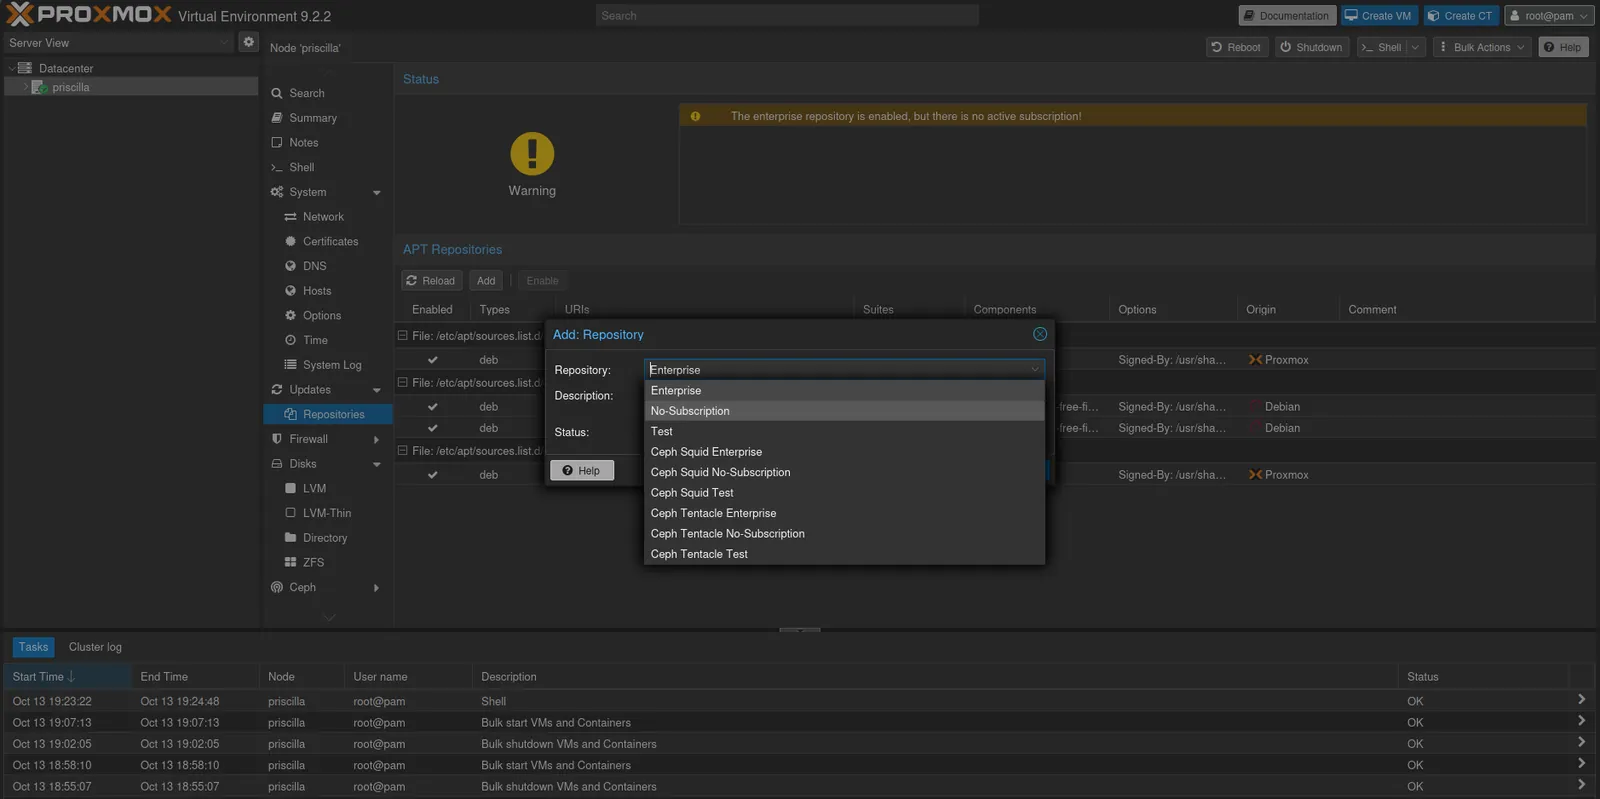Click the Create VM button
The height and width of the screenshot is (799, 1600).
1378,16
